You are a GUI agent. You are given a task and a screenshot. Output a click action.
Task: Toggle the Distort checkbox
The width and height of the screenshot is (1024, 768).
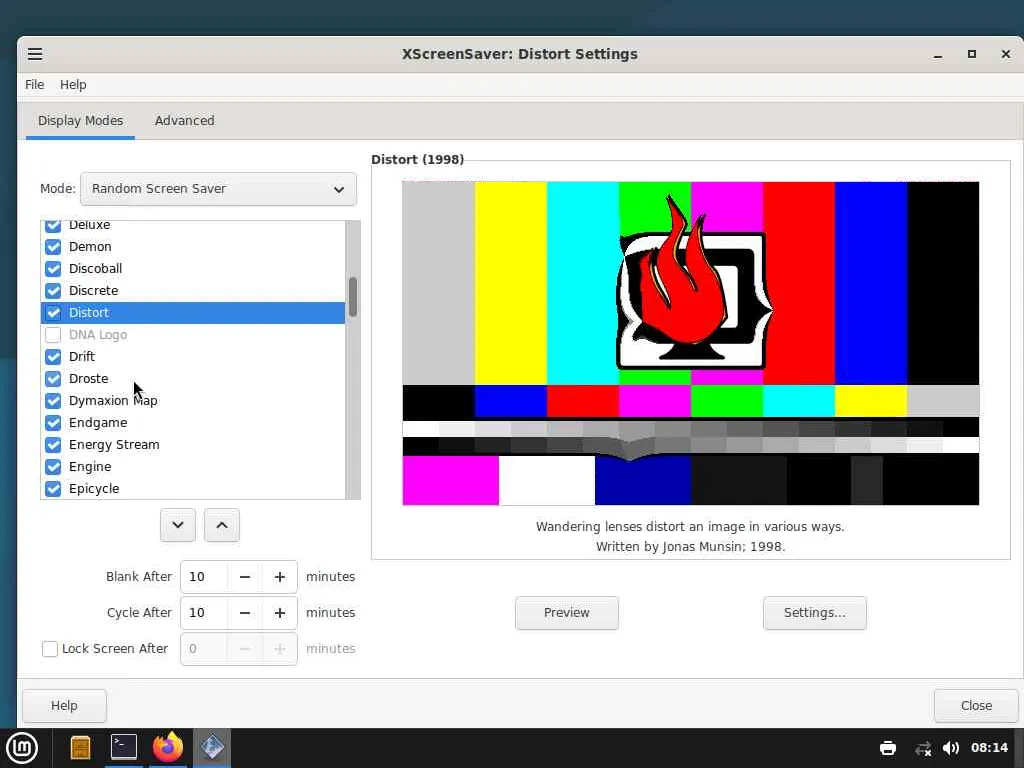53,313
